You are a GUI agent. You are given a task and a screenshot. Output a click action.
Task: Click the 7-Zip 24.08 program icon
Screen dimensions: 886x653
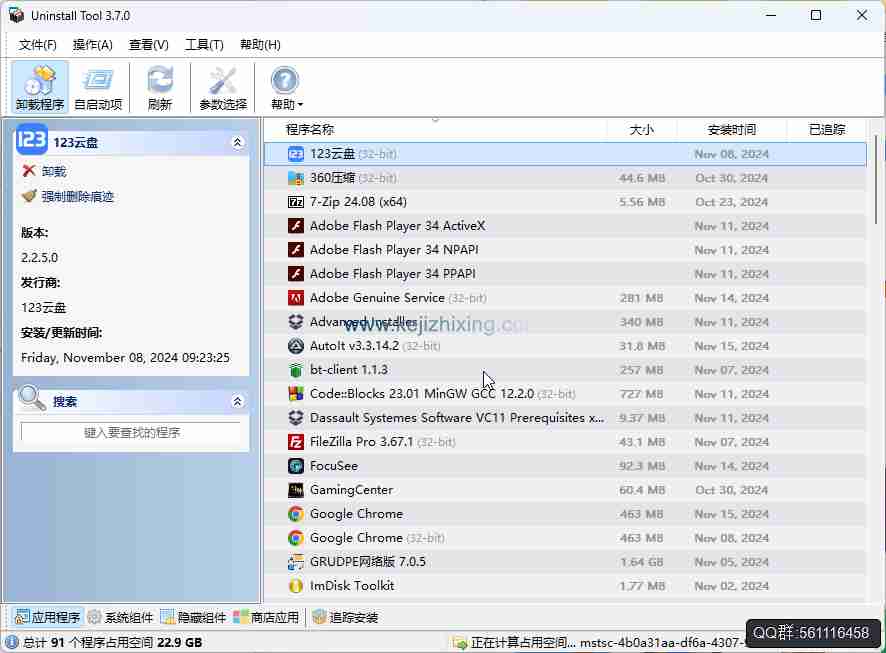296,202
